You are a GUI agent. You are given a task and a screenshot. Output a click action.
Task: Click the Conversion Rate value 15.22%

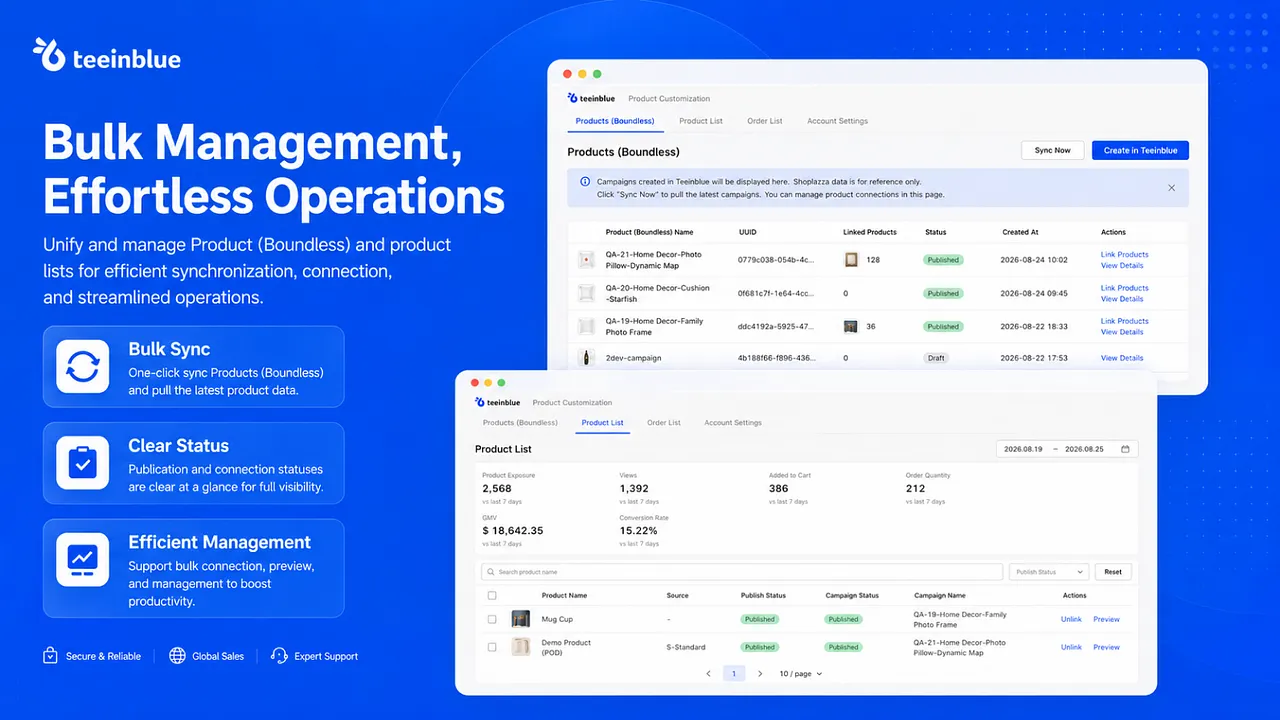[639, 530]
